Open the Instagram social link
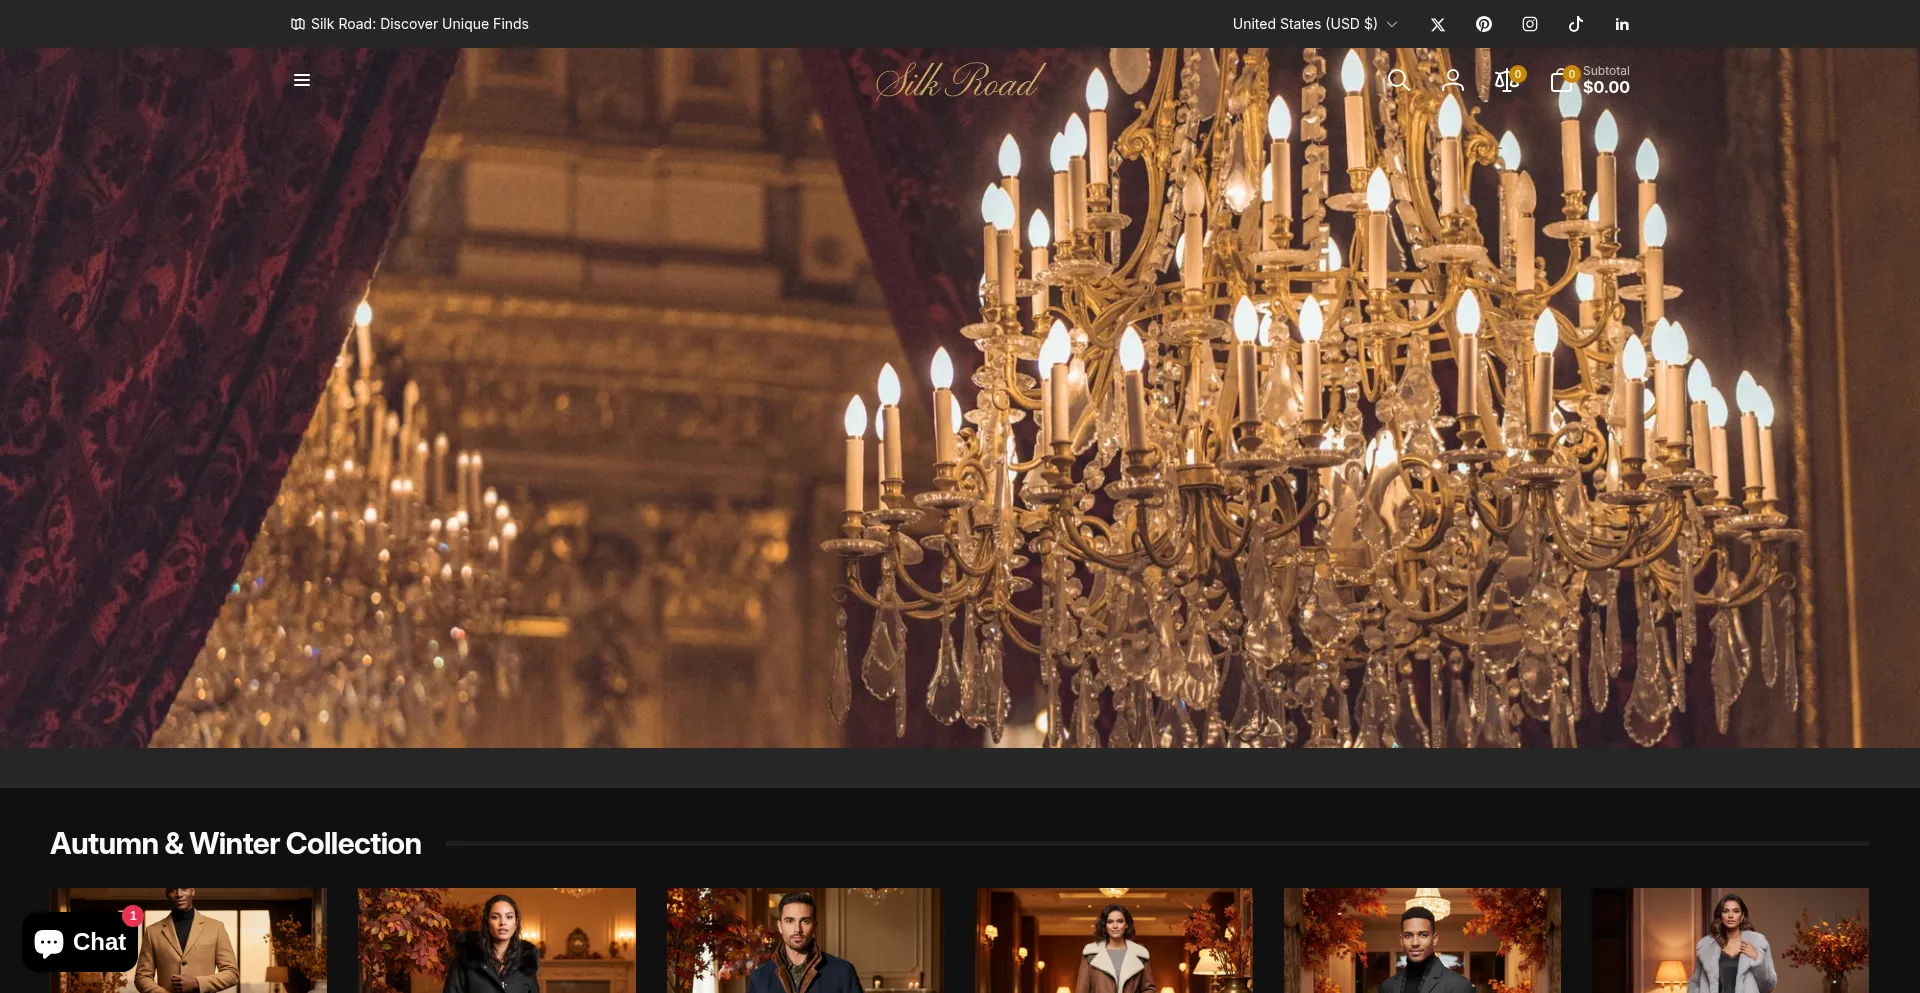 (x=1530, y=24)
